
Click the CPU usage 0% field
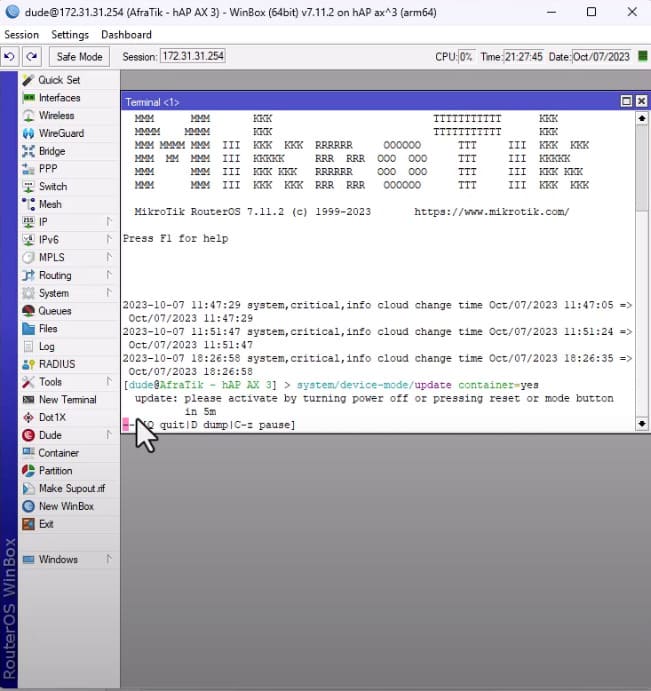[465, 57]
